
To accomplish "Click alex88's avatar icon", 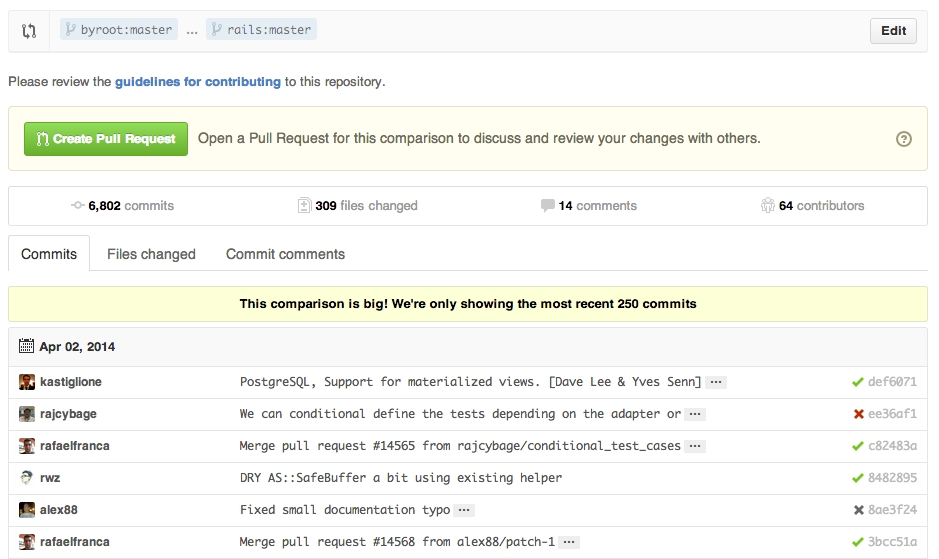I will 27,510.
